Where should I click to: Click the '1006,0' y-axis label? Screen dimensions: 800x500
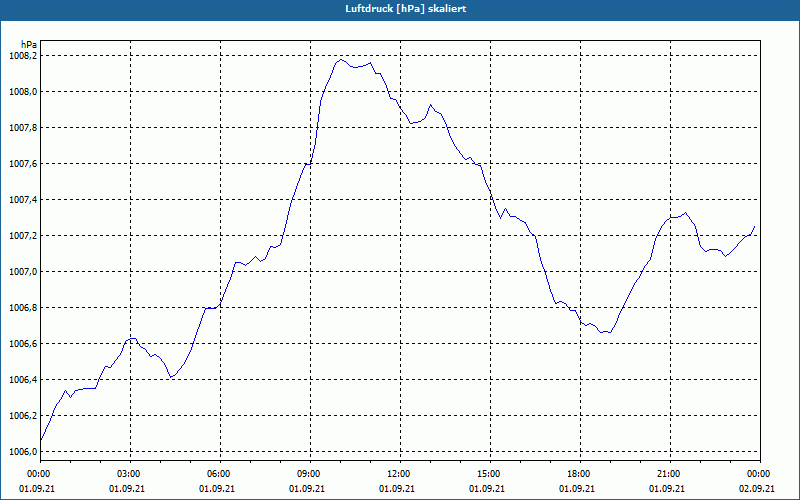(23, 452)
